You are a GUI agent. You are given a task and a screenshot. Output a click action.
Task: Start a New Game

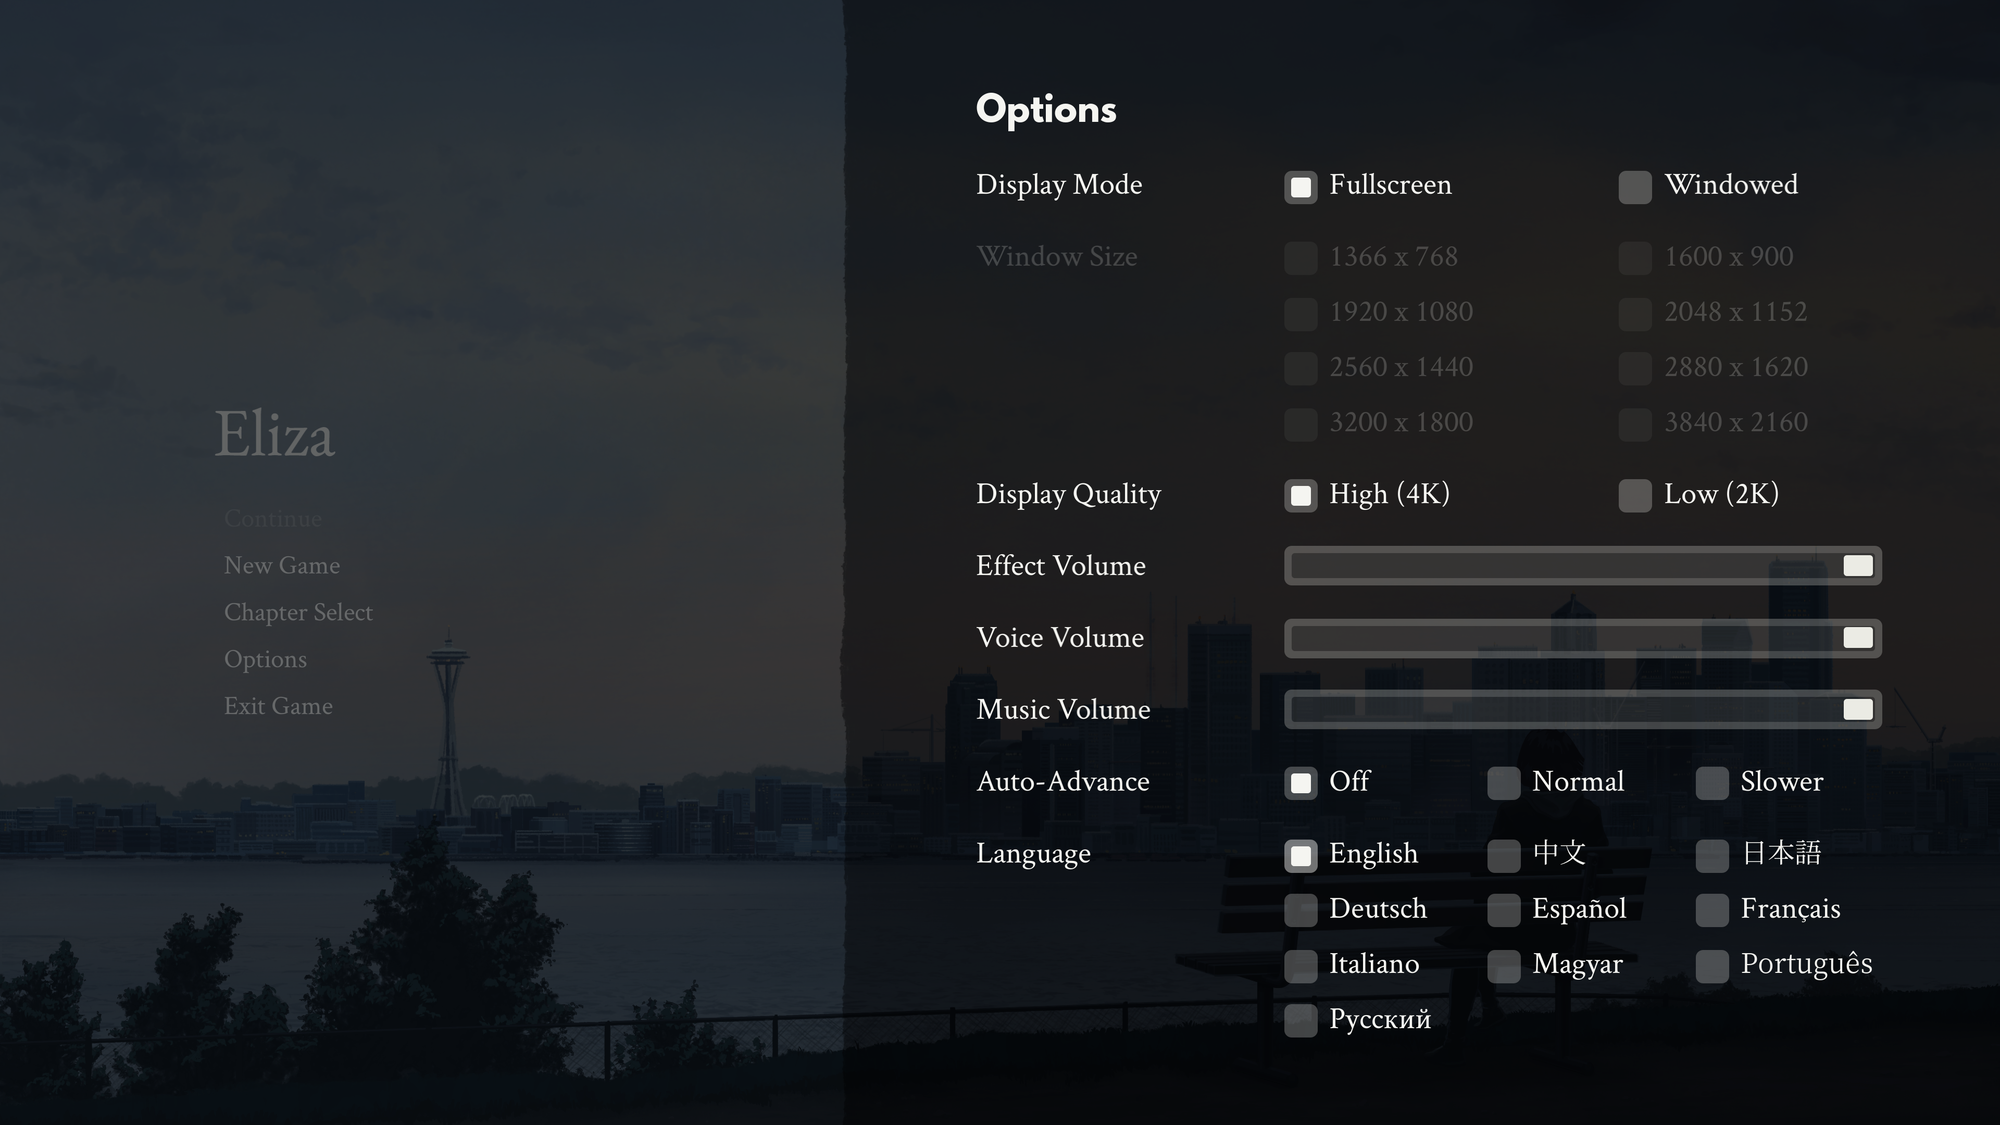(282, 565)
